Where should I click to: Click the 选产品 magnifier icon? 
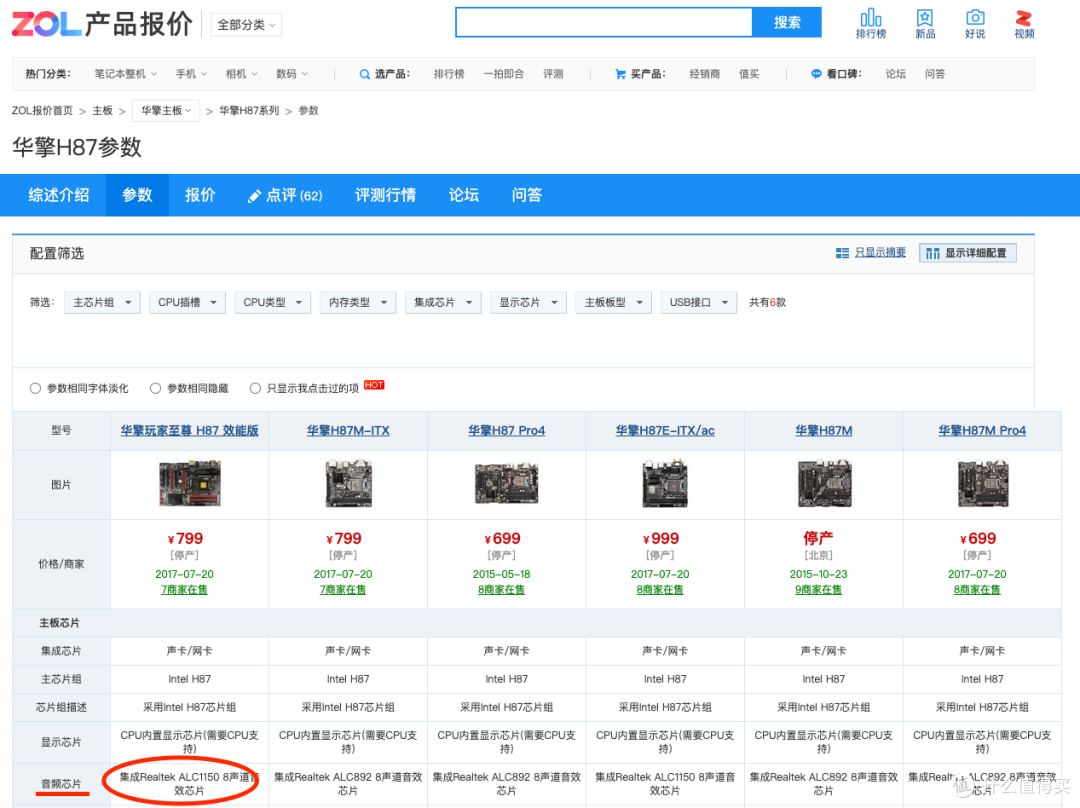coord(364,74)
